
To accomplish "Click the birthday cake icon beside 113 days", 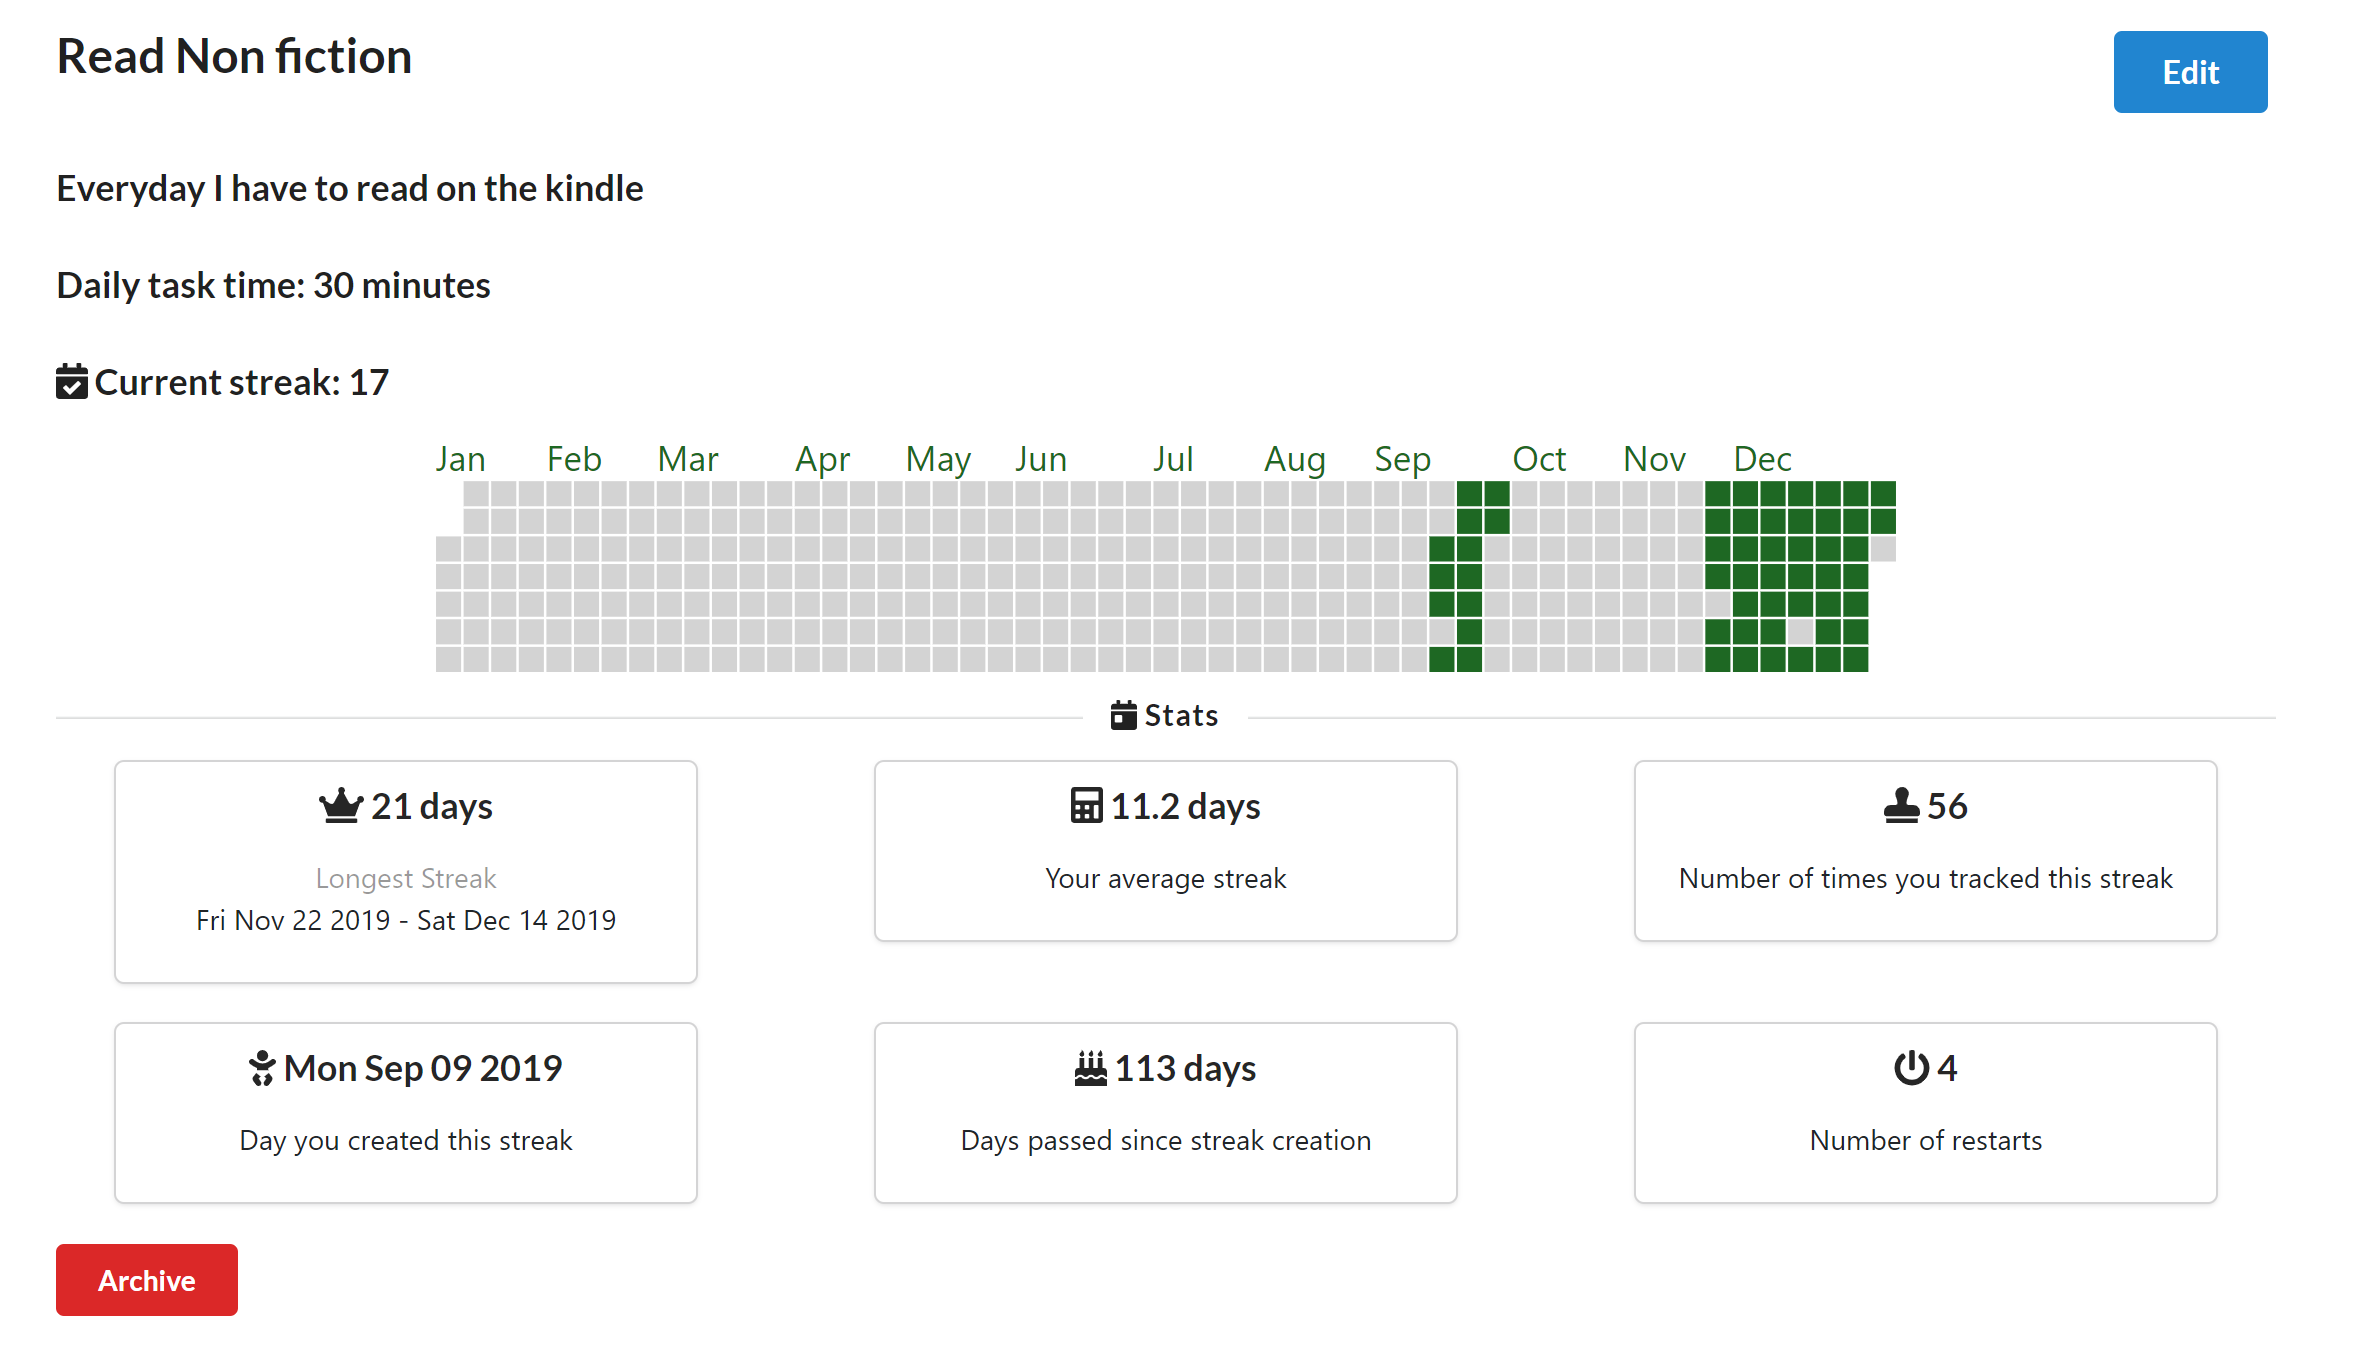I will (x=1090, y=1068).
